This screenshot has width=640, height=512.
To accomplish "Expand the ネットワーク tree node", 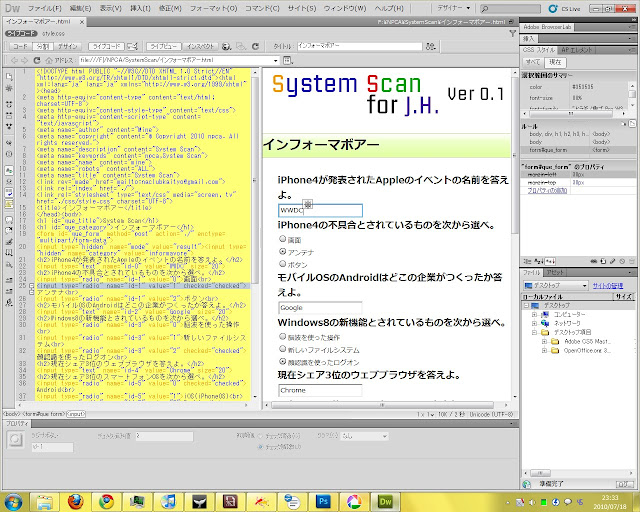I will pyautogui.click(x=534, y=323).
